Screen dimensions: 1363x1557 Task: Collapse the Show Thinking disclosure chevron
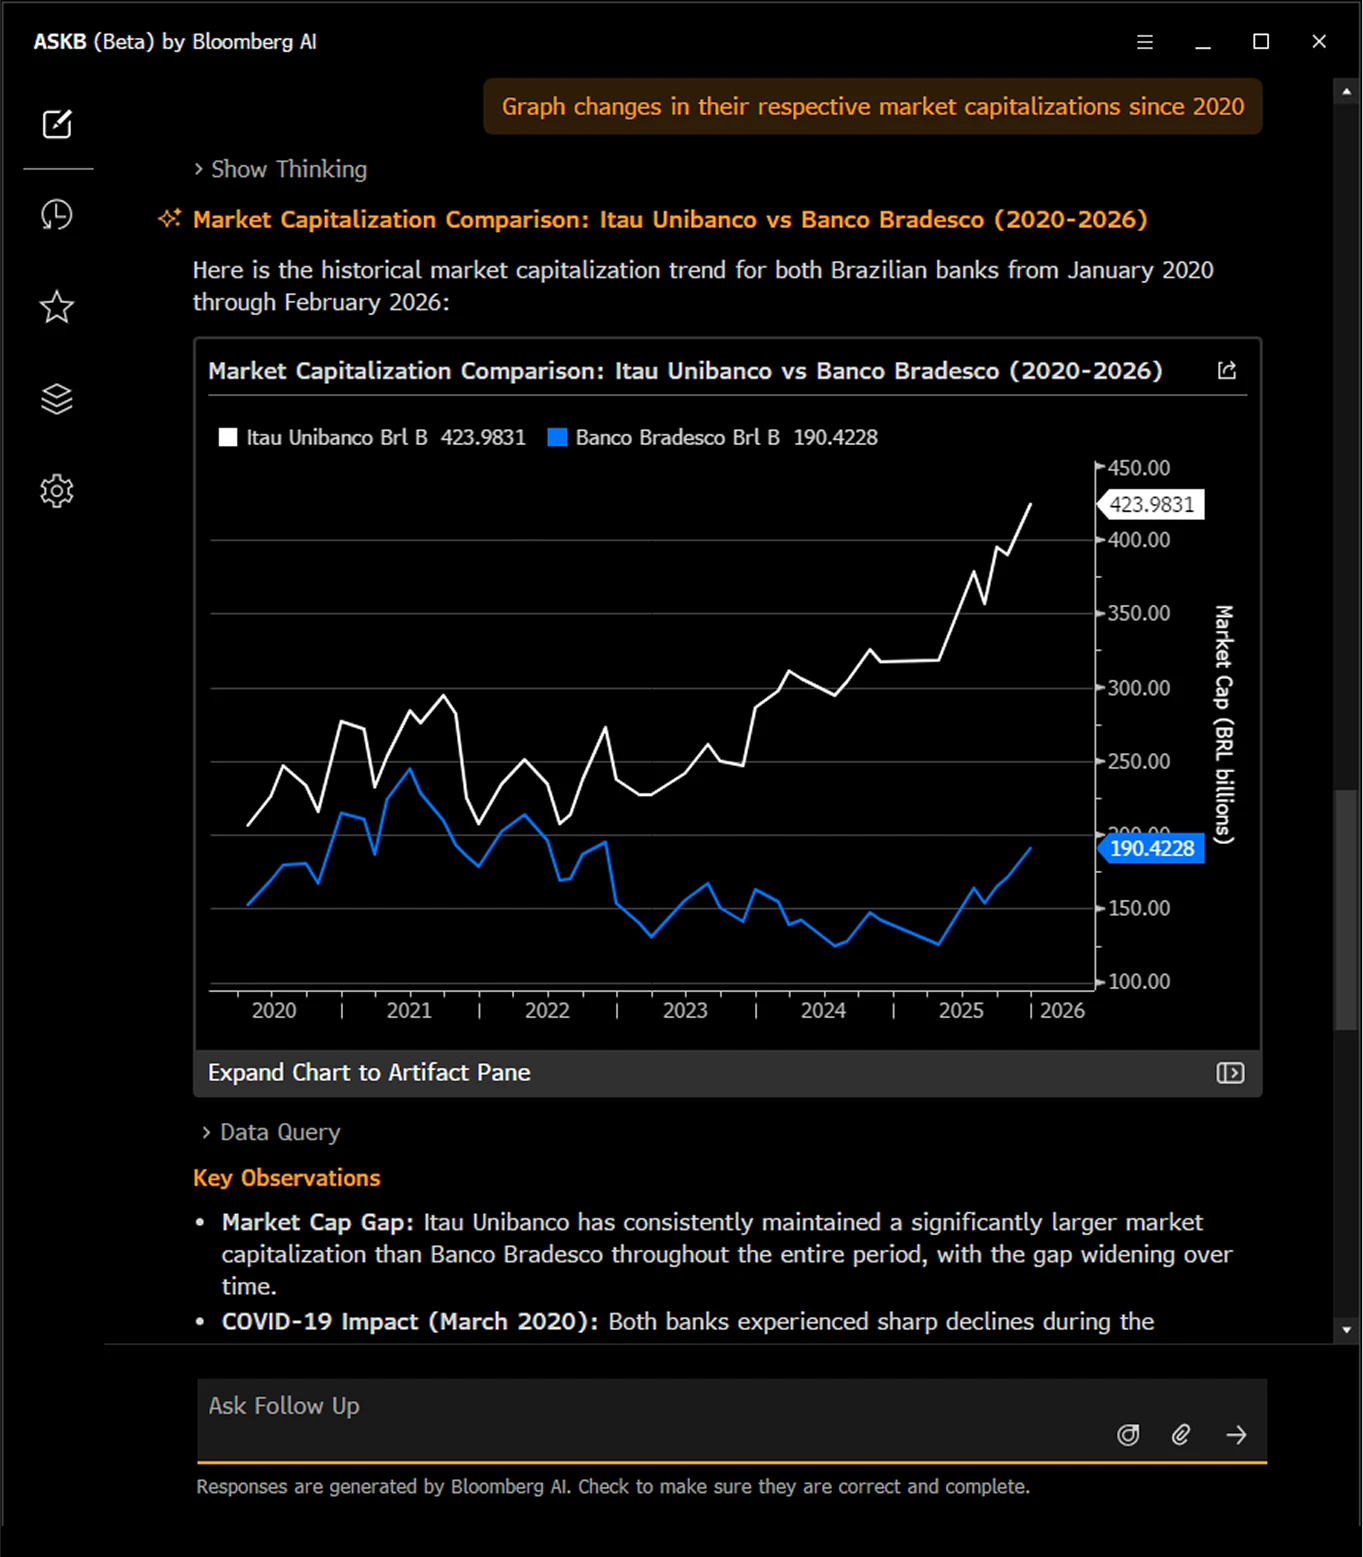[x=198, y=169]
